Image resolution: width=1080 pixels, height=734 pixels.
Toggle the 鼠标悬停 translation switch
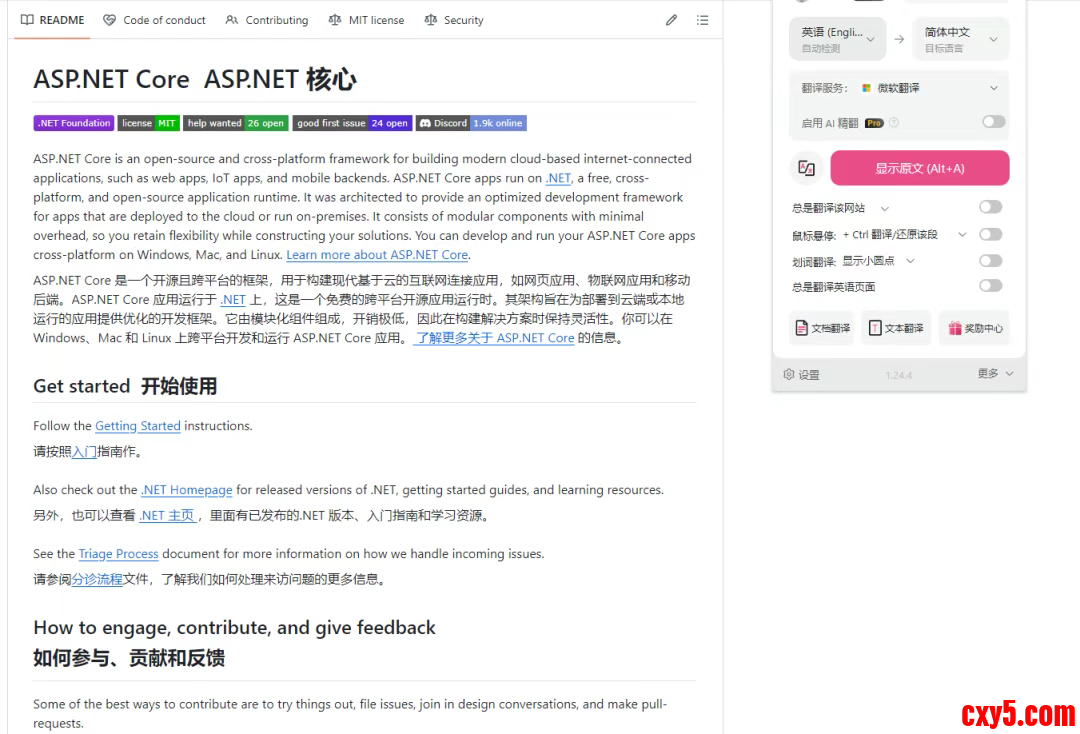point(990,234)
